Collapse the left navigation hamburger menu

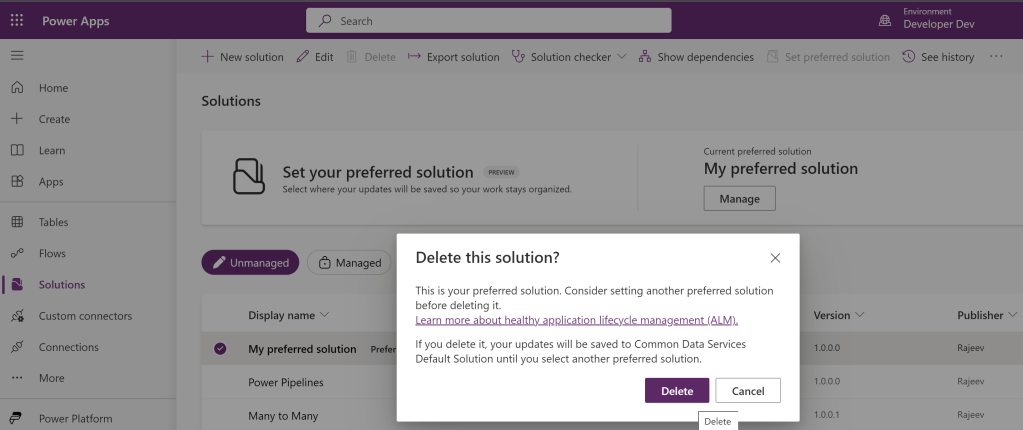click(x=17, y=56)
